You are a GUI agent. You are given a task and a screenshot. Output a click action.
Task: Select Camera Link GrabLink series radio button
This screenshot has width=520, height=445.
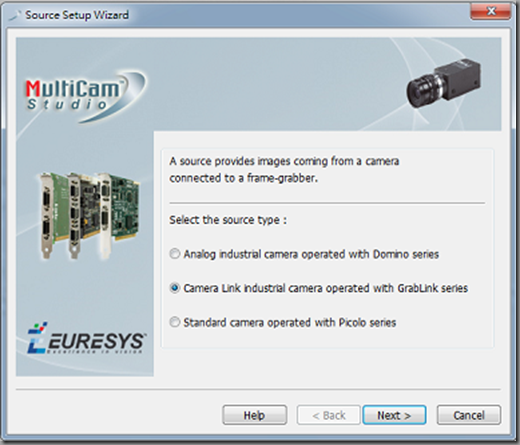(175, 288)
